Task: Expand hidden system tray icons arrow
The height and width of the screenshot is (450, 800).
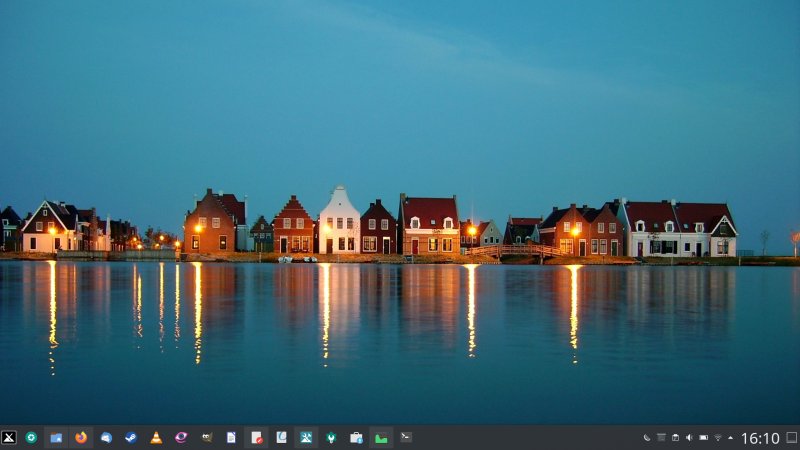Action: click(x=730, y=438)
